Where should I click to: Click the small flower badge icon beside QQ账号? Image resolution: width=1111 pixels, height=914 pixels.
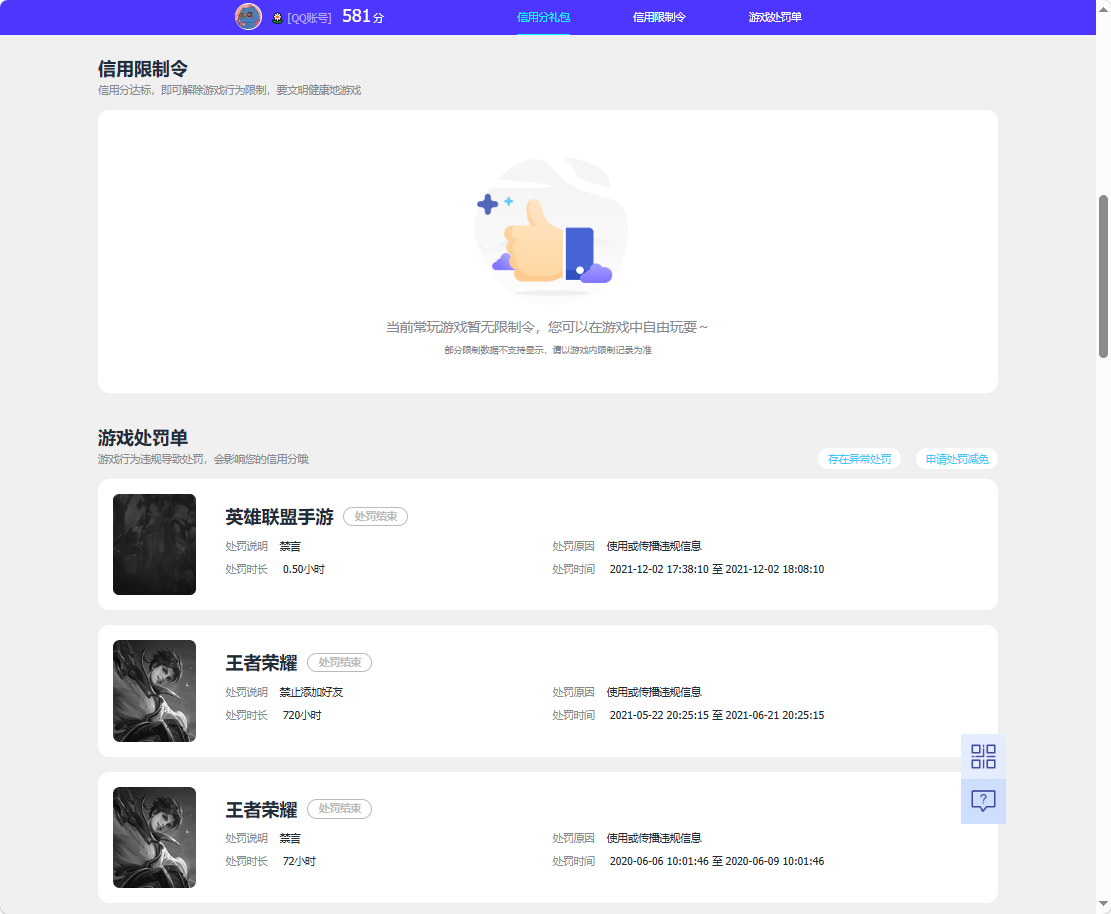277,18
